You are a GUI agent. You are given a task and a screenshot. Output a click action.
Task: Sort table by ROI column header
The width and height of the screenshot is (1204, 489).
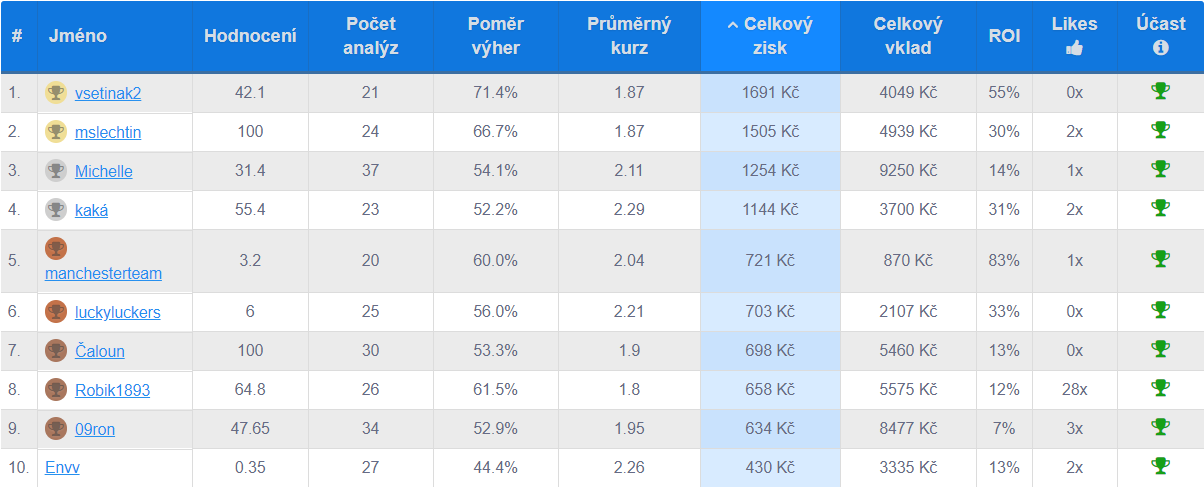click(x=1004, y=36)
